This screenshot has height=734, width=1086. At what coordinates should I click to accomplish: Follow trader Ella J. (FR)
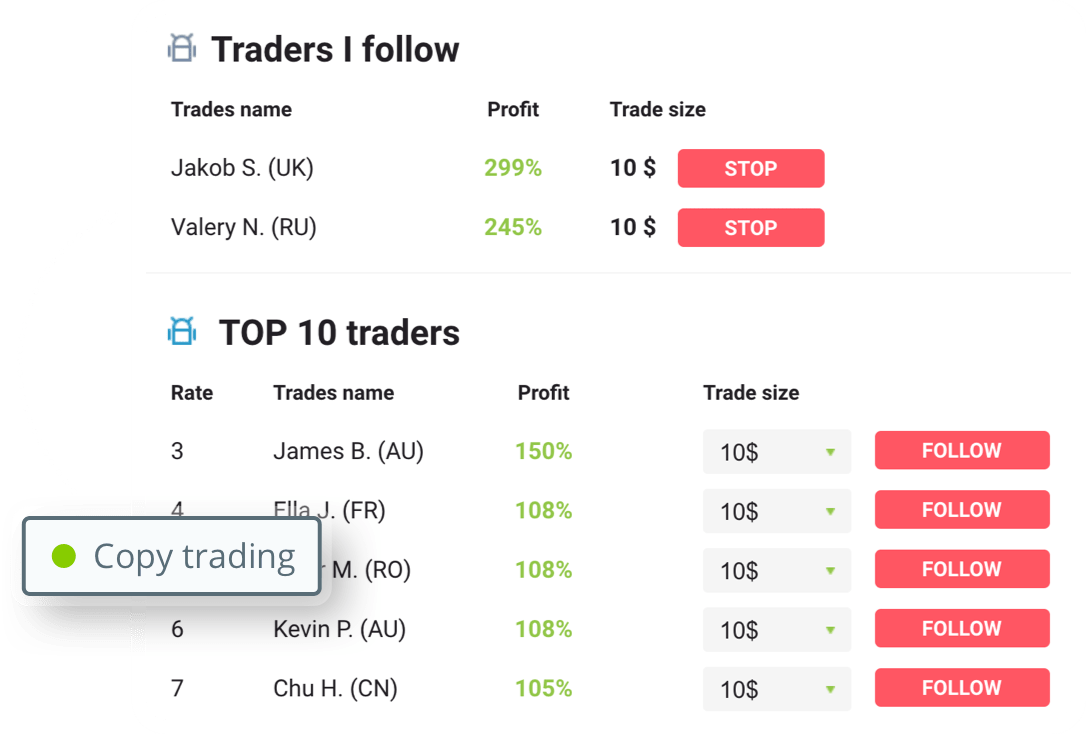pyautogui.click(x=962, y=510)
